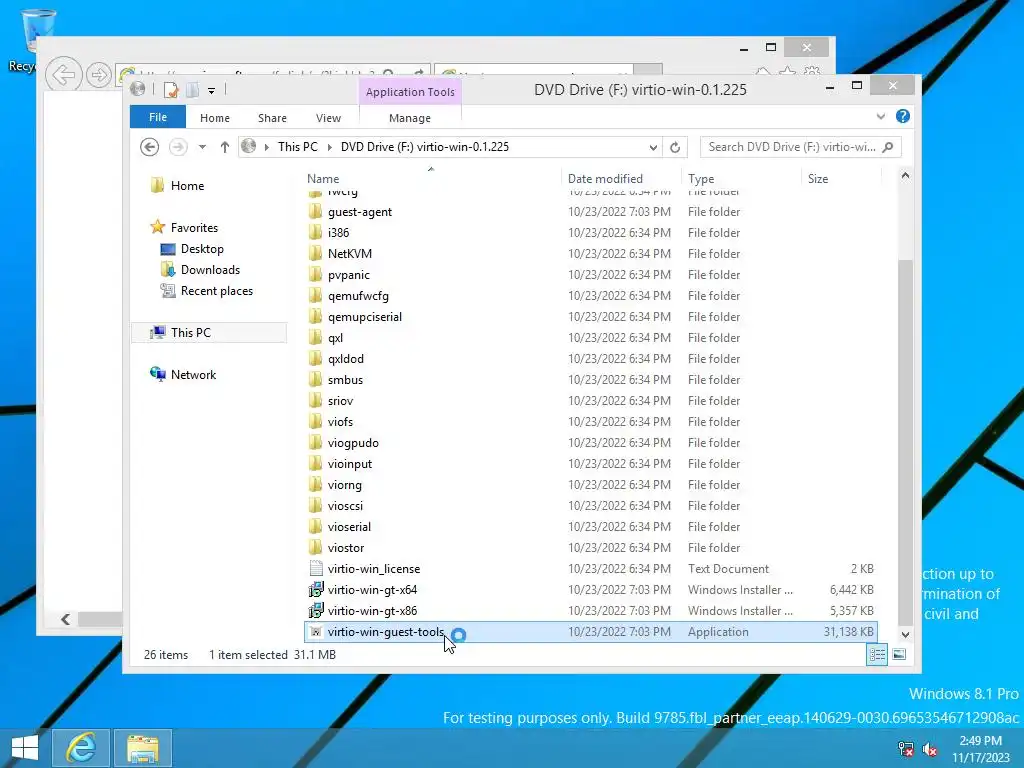
Task: Select the Application Tools contextual tab
Action: (x=410, y=92)
